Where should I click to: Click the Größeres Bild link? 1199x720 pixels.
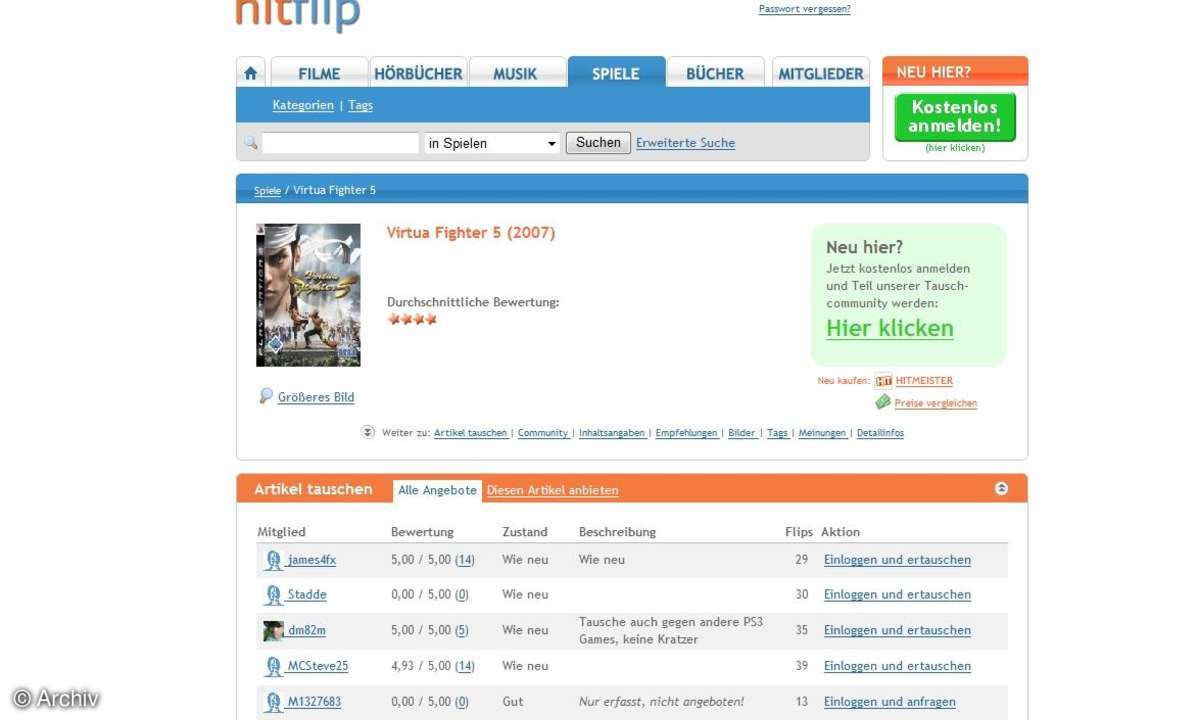click(316, 397)
